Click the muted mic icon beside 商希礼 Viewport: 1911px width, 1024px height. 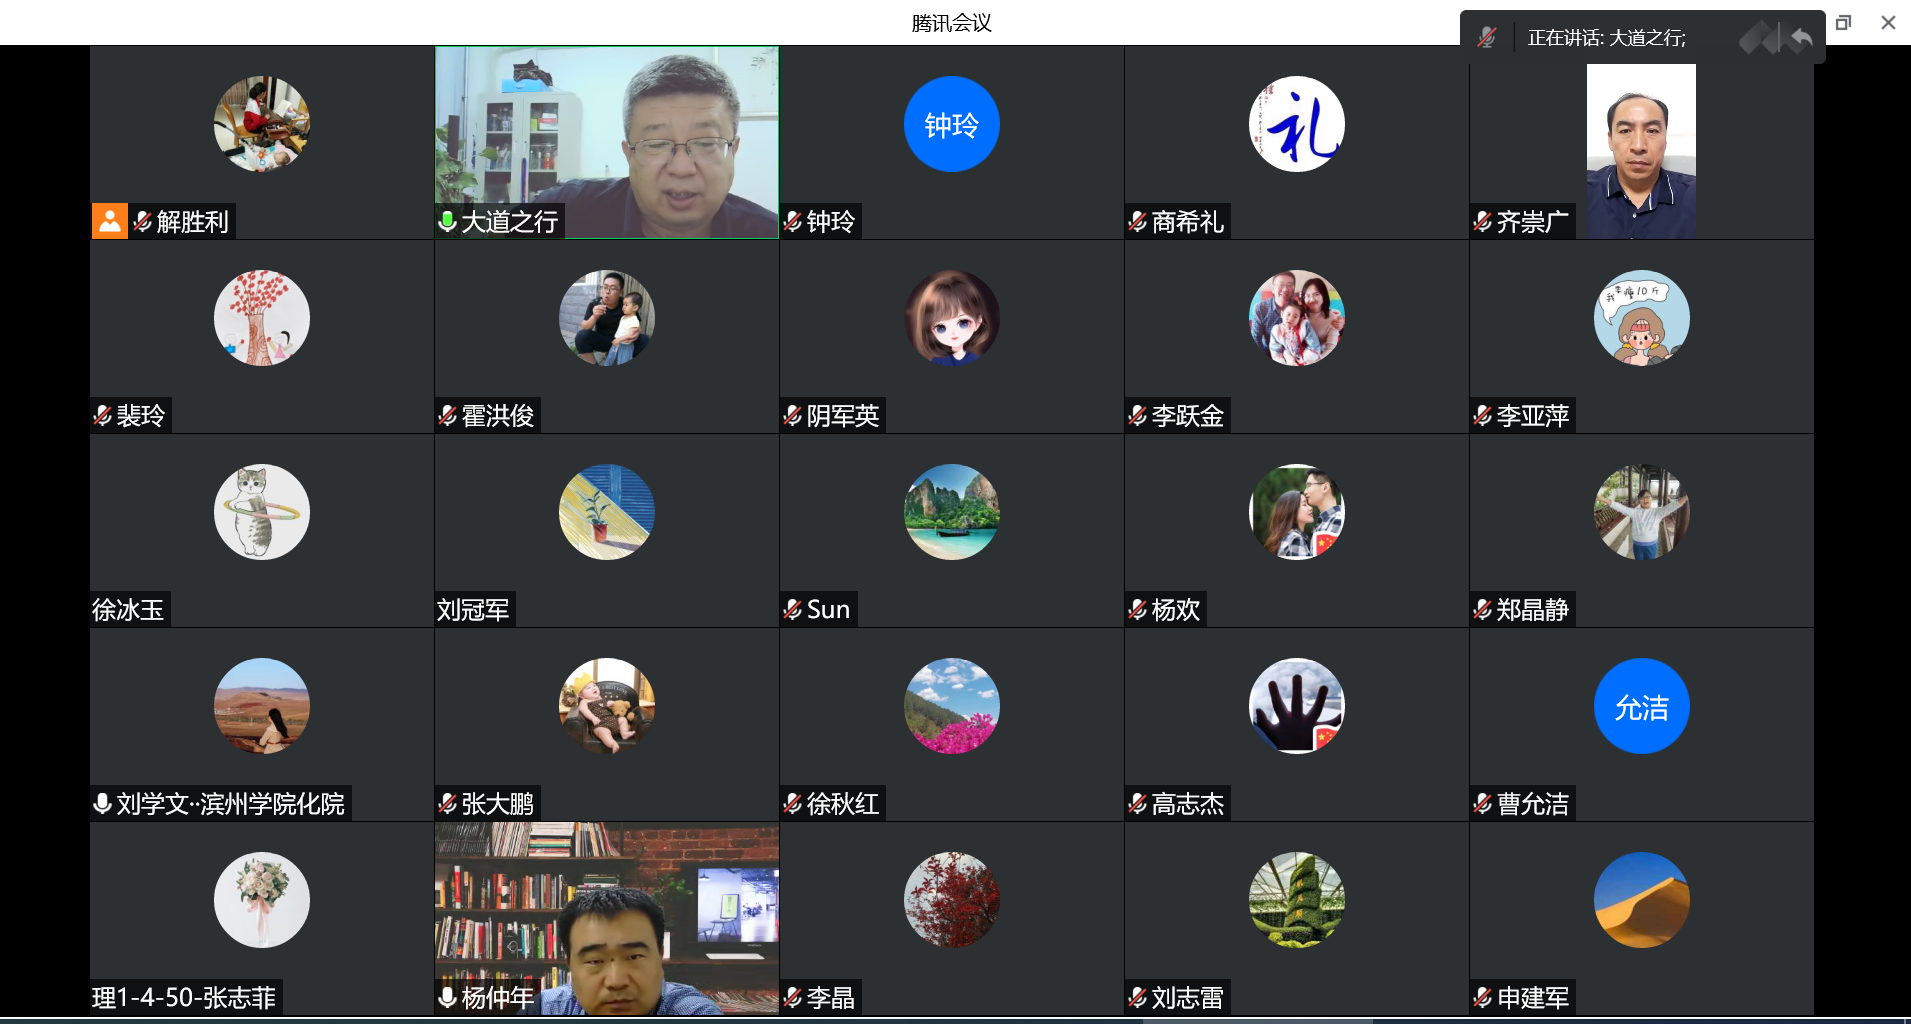[x=1138, y=221]
